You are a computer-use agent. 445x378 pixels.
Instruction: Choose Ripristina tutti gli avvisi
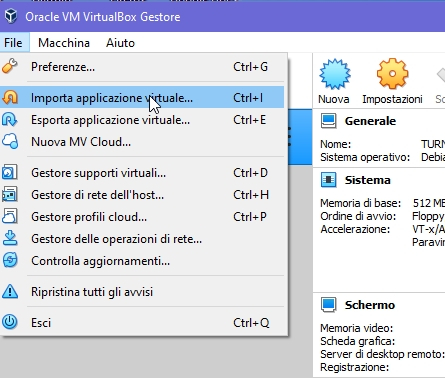142,292
